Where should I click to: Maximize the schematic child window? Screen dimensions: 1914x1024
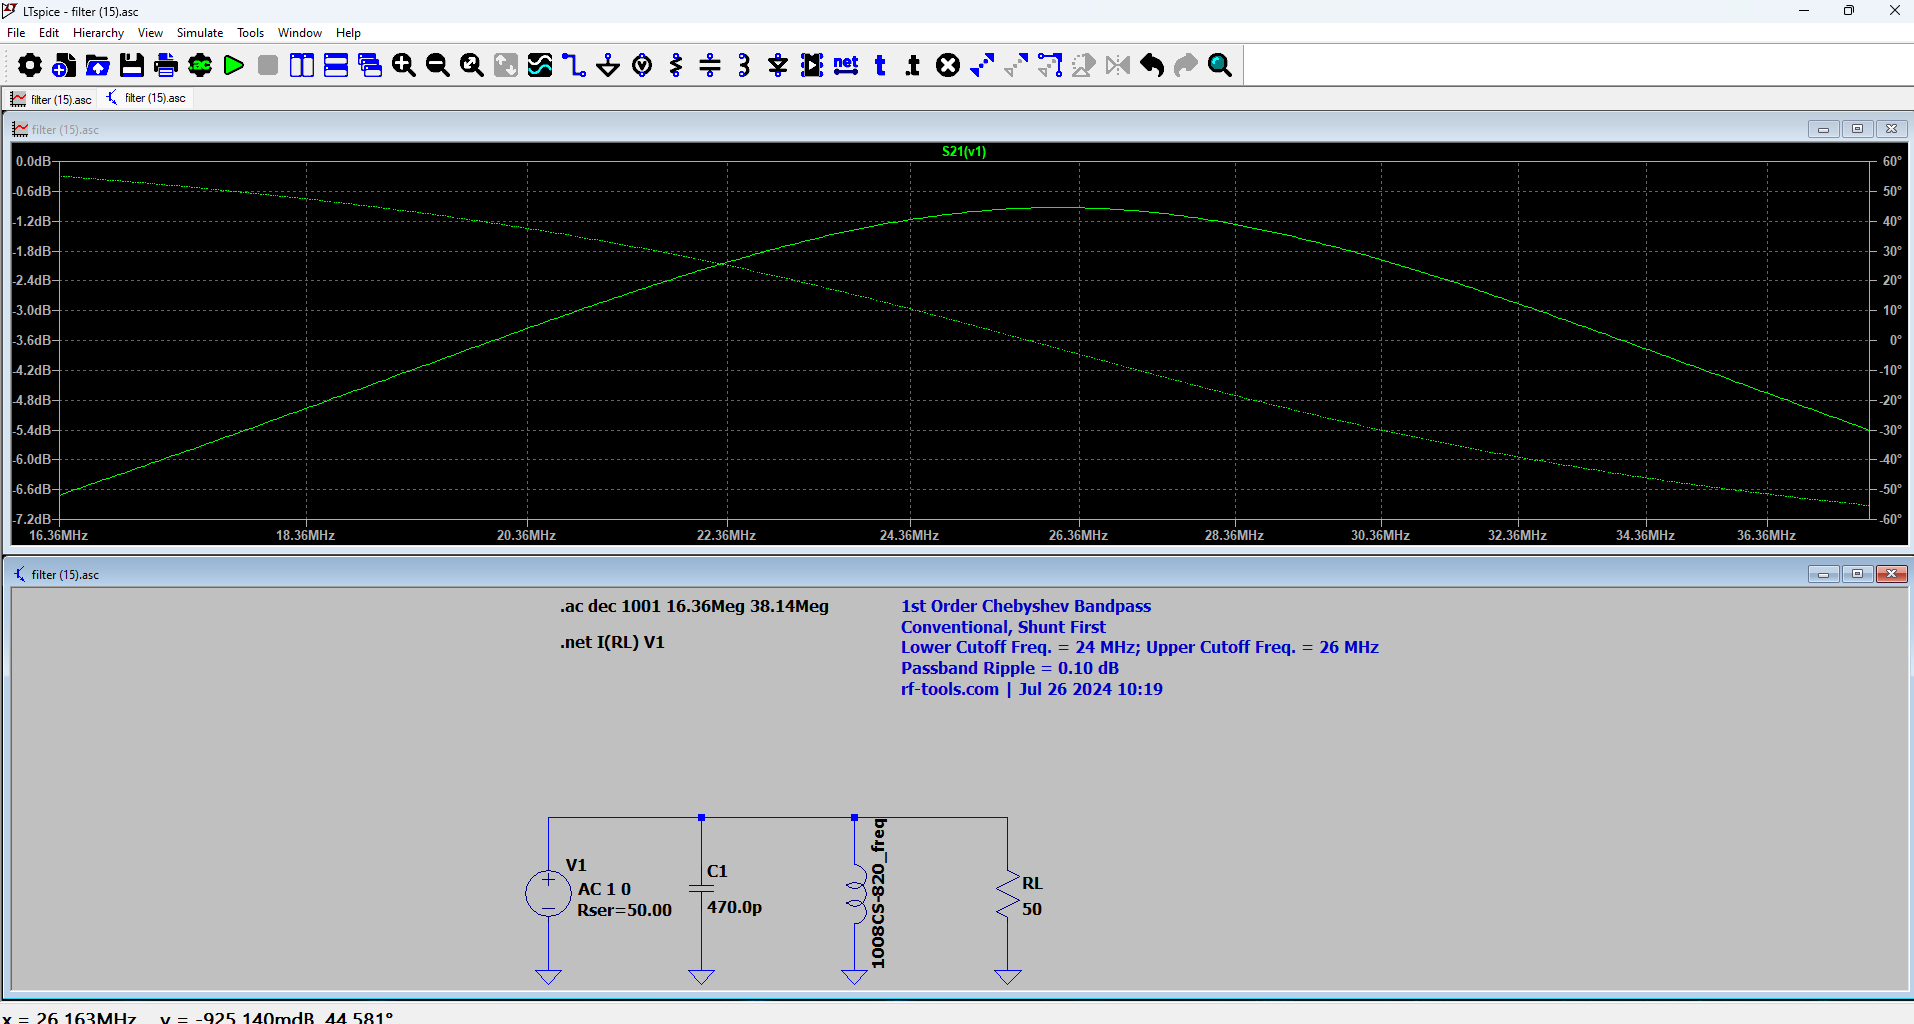[x=1857, y=574]
